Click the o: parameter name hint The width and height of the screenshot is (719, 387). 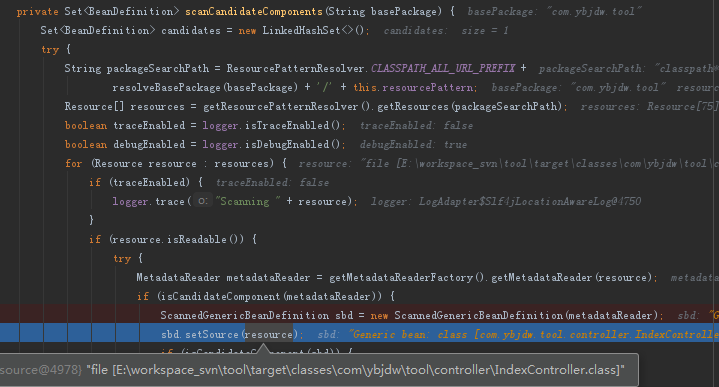click(x=202, y=201)
